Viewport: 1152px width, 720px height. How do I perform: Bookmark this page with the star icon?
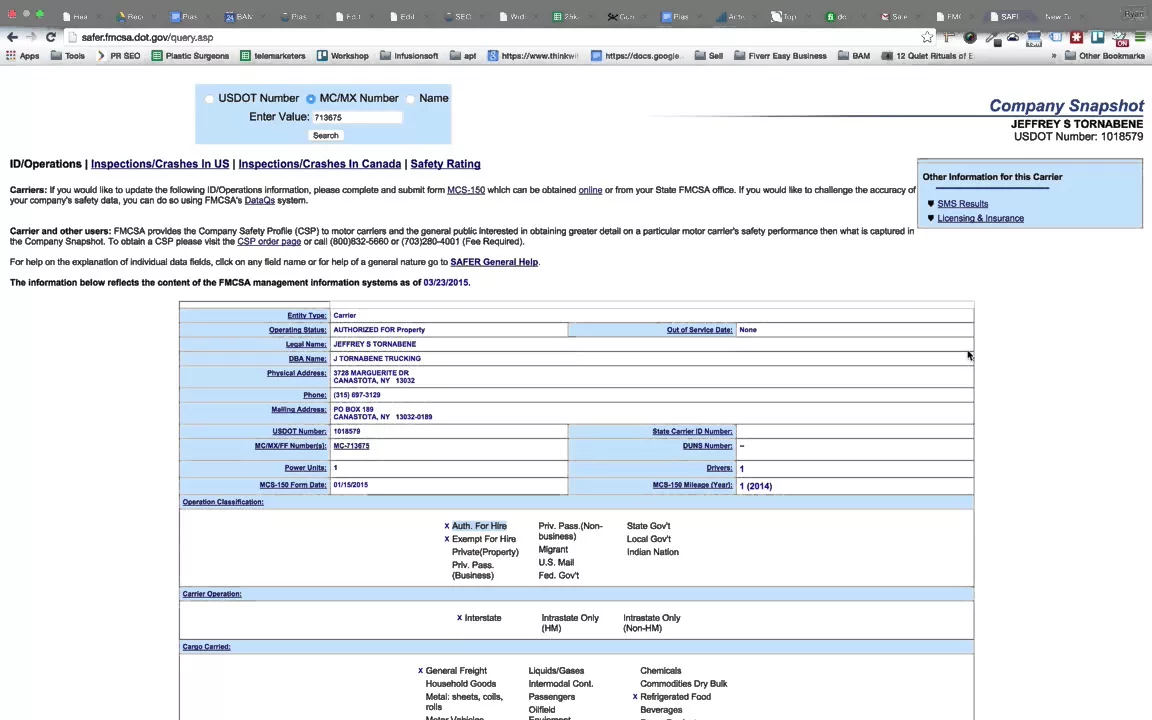(x=927, y=37)
